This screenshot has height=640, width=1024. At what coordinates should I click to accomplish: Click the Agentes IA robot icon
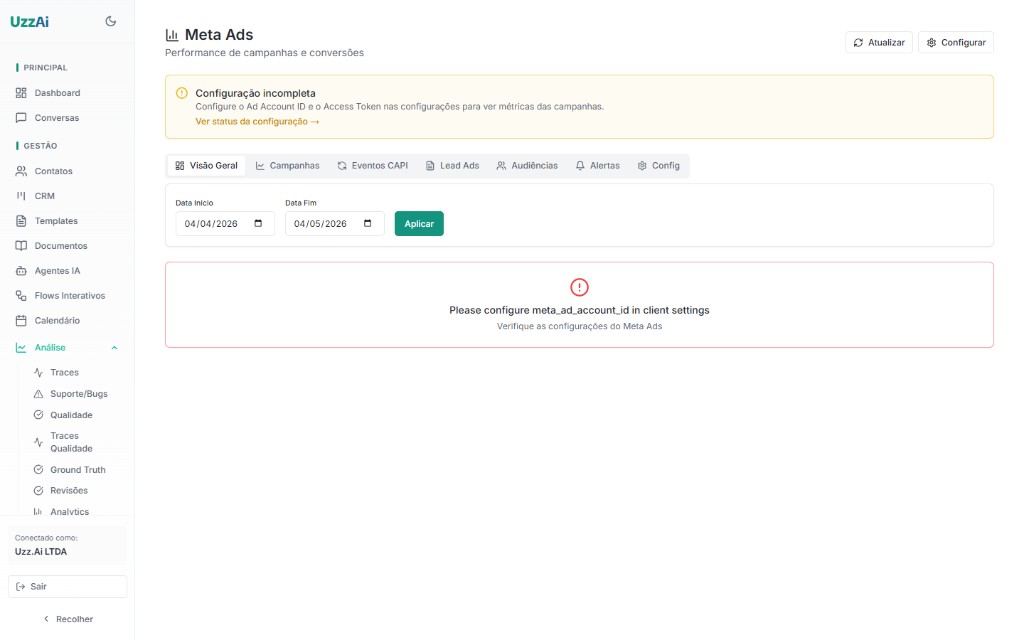click(x=21, y=270)
